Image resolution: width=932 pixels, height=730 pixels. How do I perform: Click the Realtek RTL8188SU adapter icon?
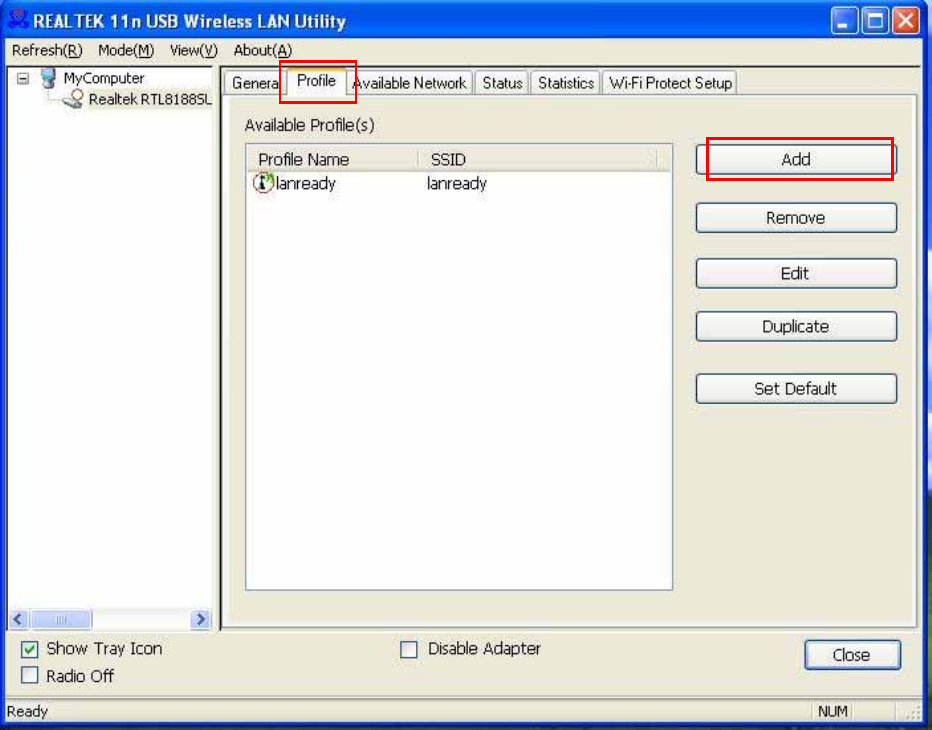point(73,99)
